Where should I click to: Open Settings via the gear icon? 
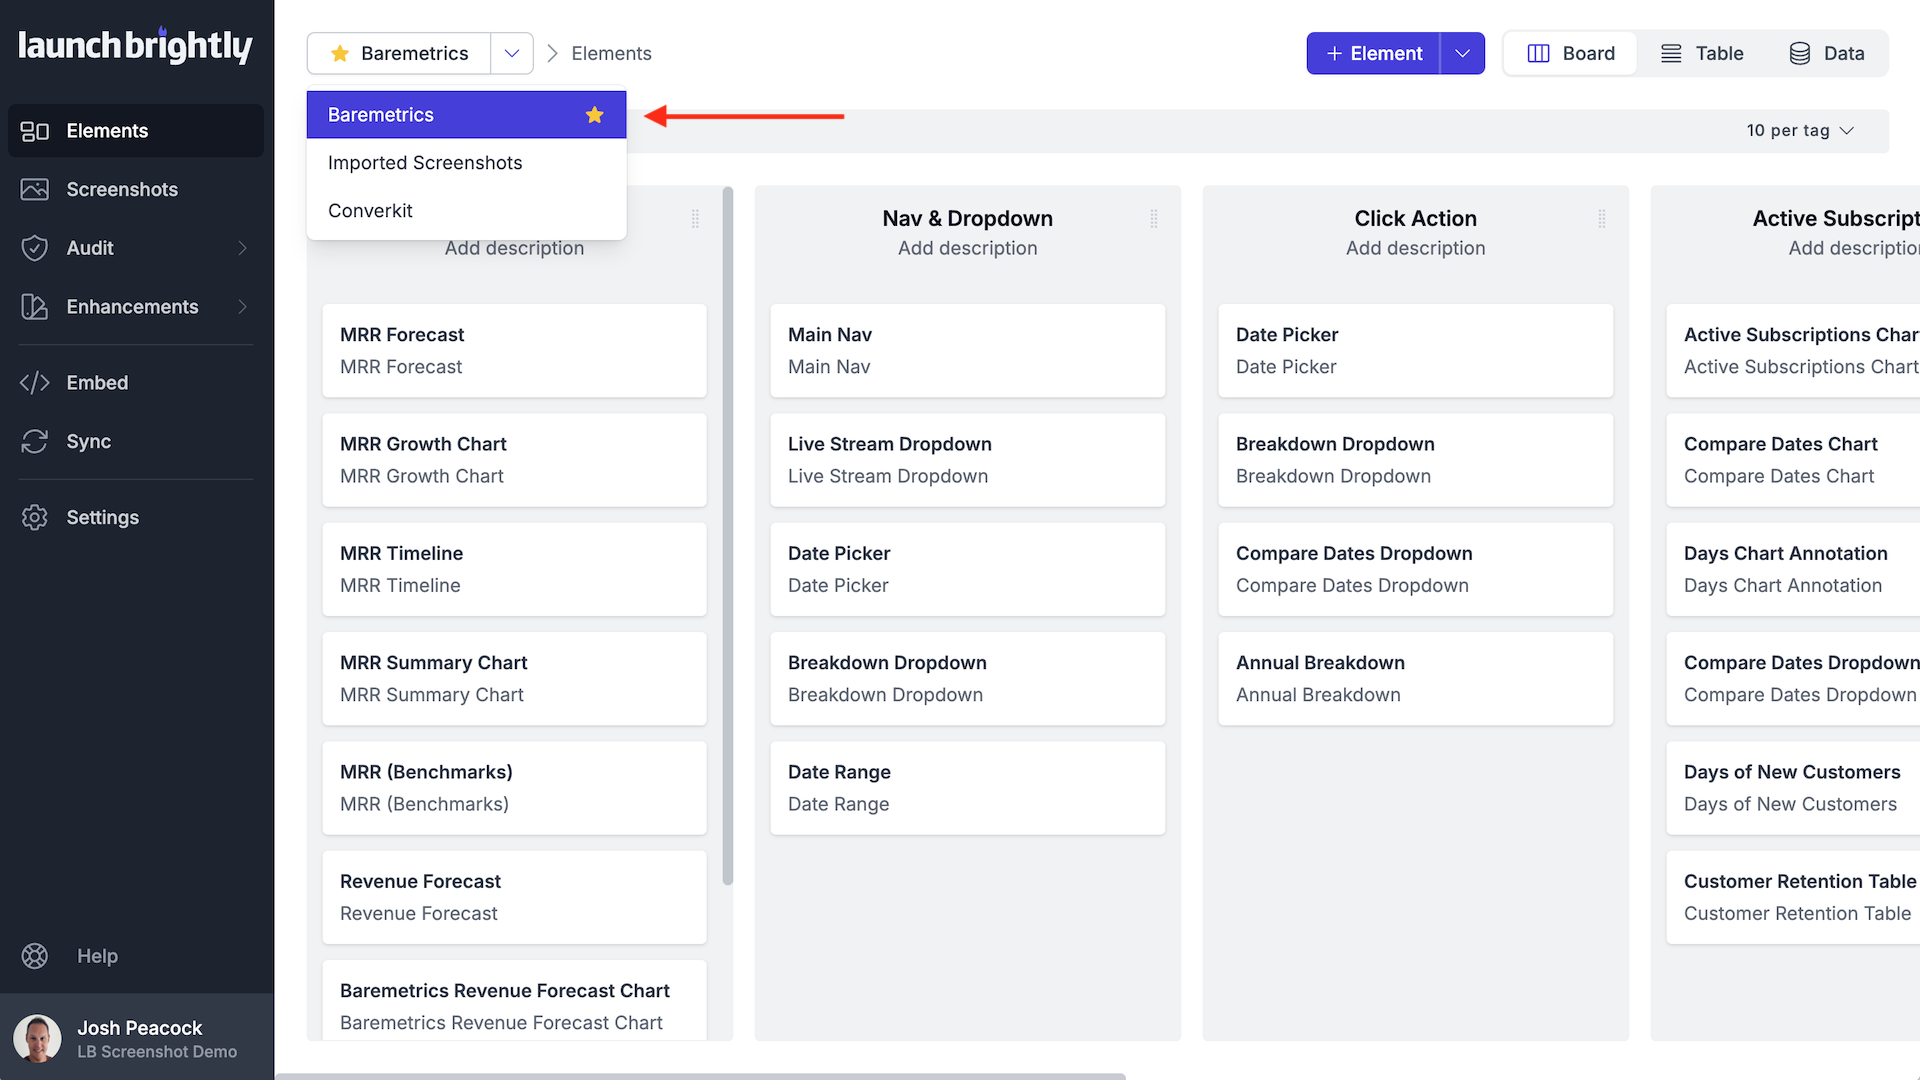(34, 517)
